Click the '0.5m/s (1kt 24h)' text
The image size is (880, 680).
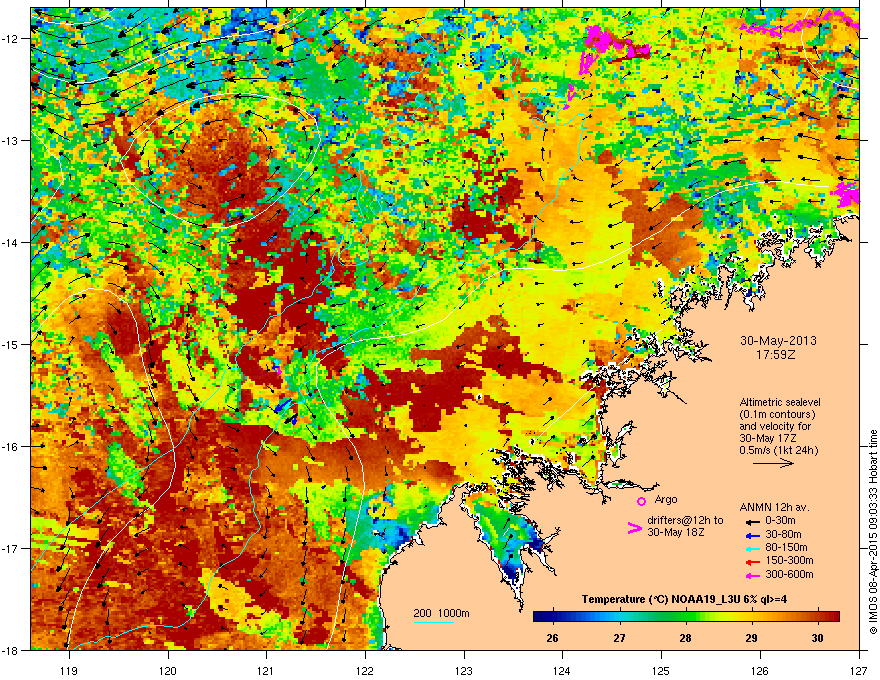pos(778,450)
